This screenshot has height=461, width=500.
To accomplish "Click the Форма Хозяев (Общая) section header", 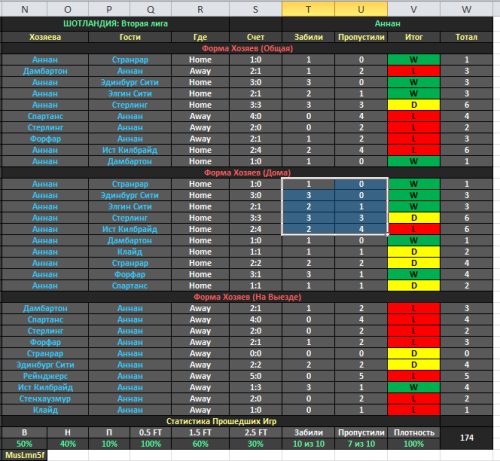I will (247, 48).
